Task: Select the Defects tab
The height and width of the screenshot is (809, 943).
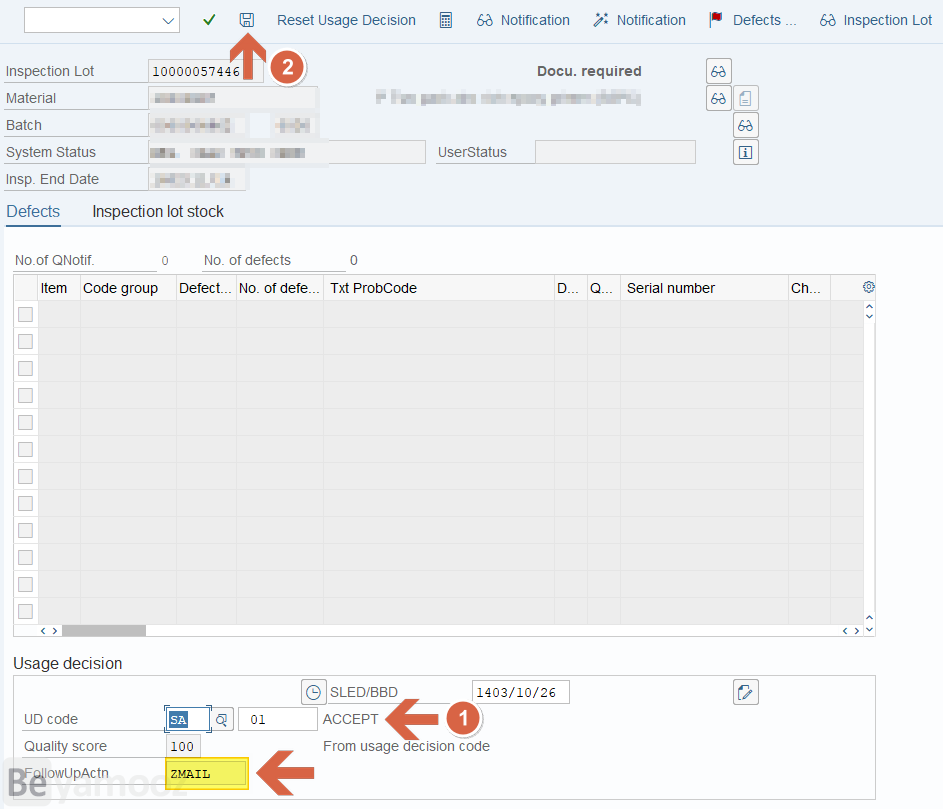Action: (33, 211)
